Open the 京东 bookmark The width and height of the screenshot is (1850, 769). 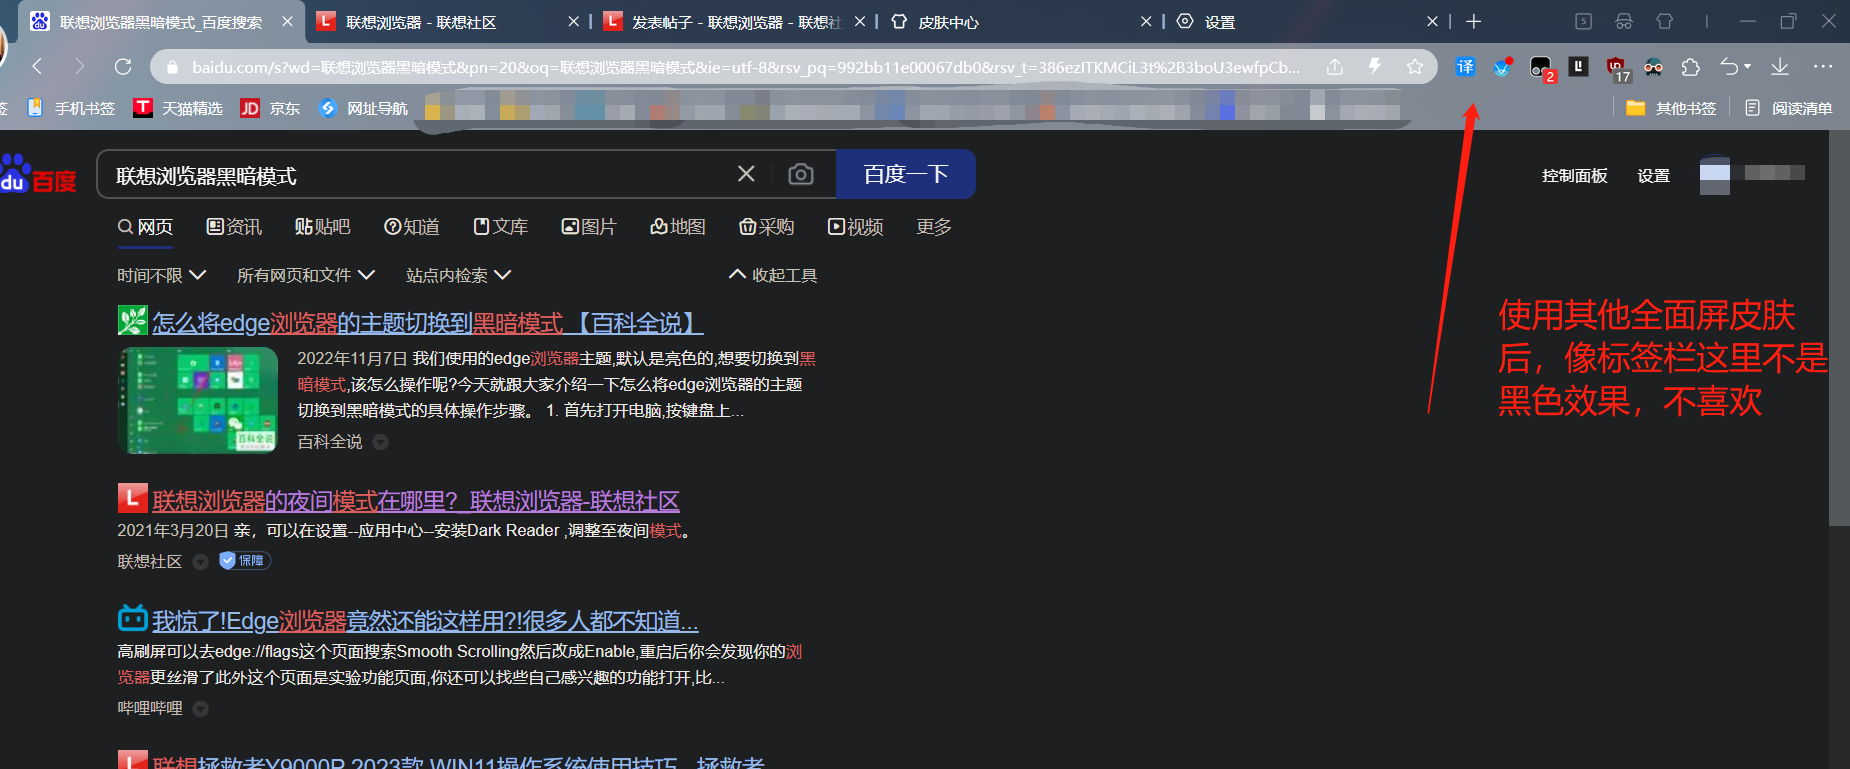(270, 108)
